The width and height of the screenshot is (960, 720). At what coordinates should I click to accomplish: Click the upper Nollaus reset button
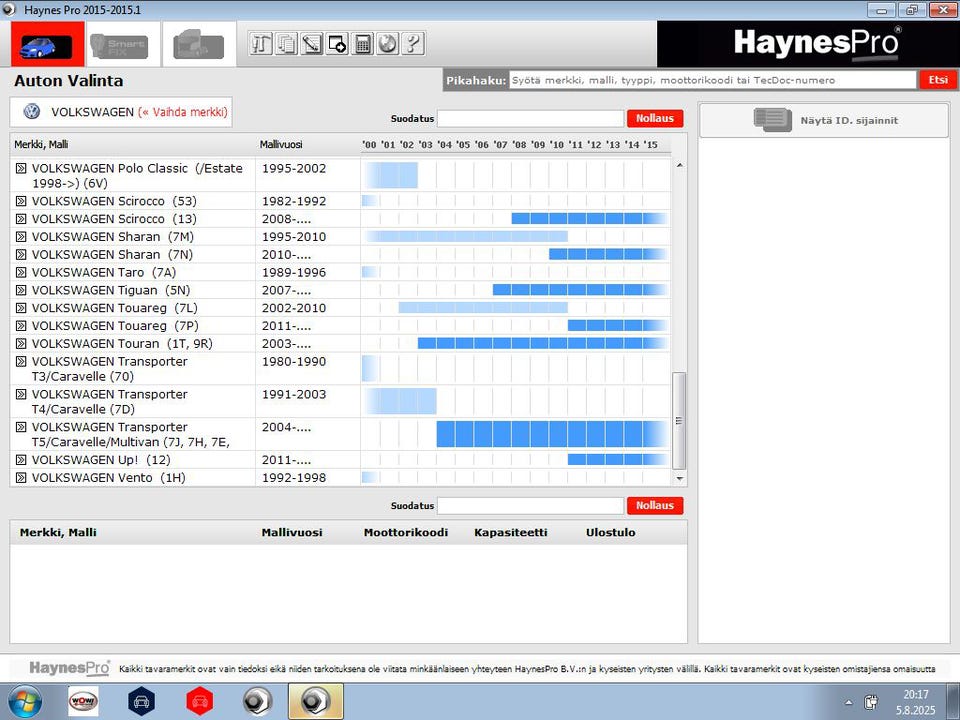654,119
